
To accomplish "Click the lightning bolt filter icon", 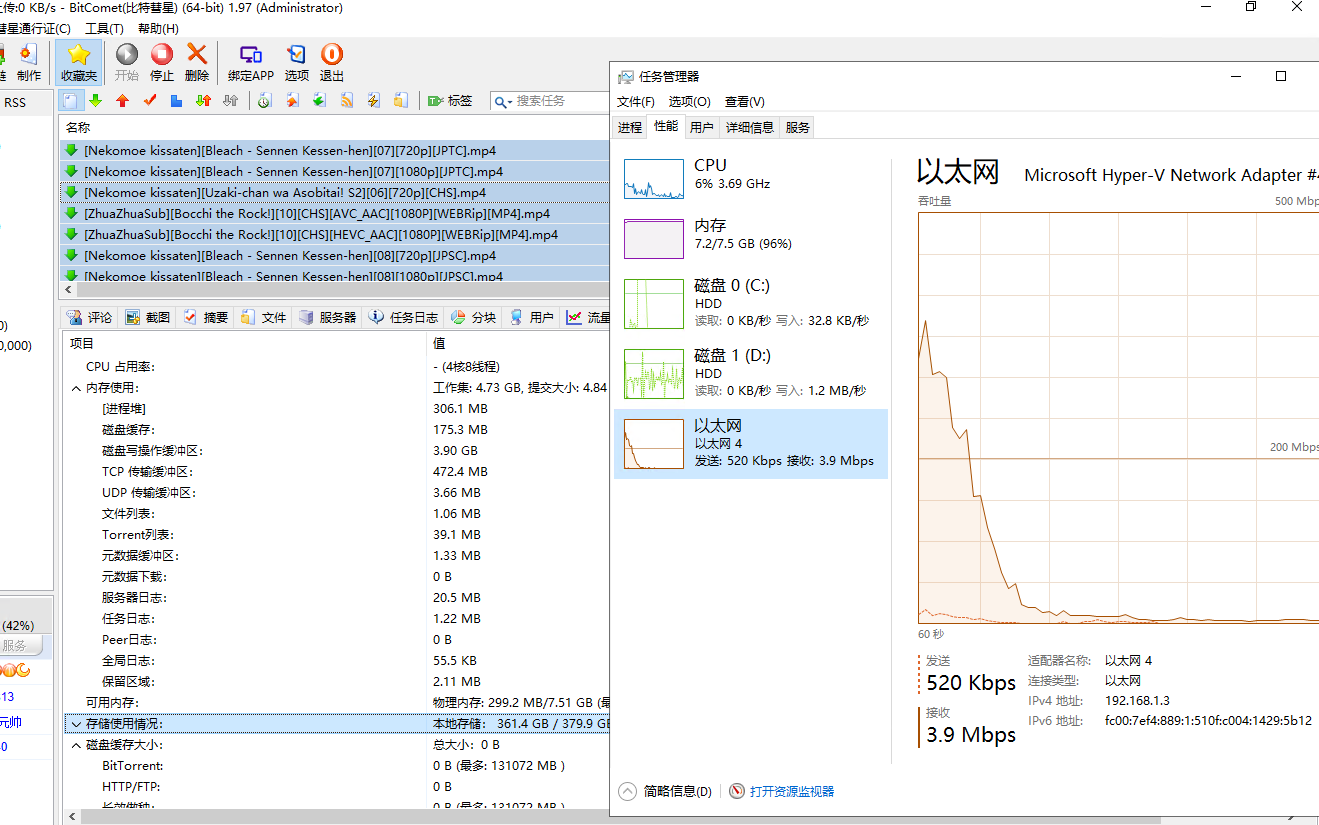I will [373, 100].
